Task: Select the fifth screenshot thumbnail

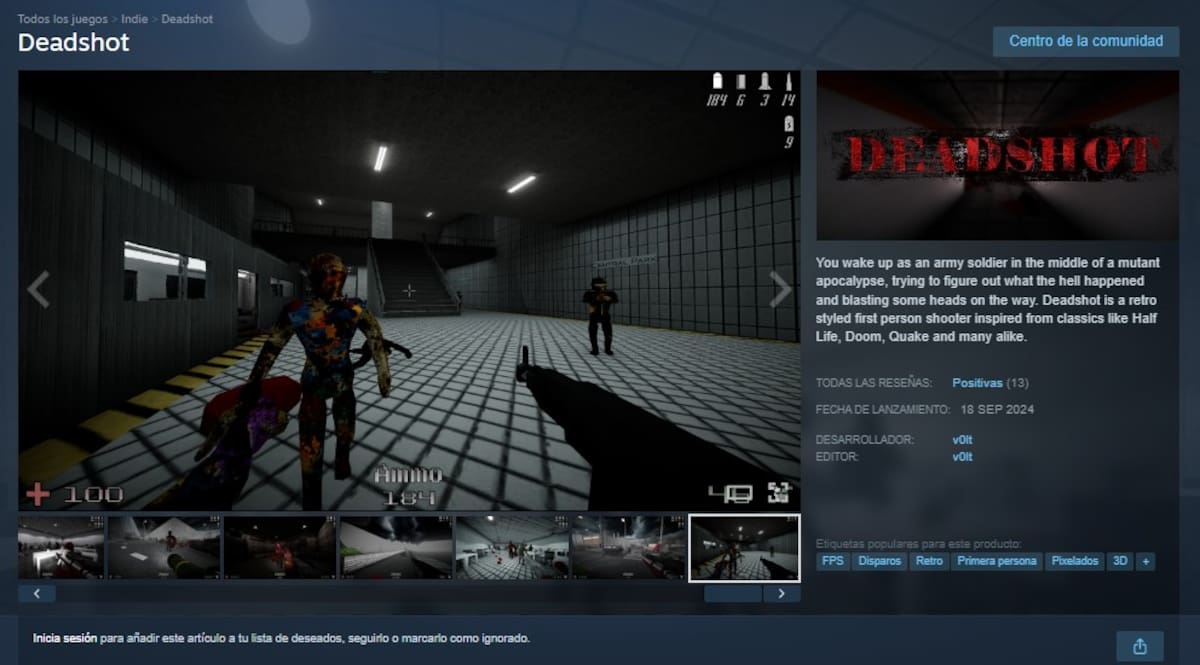Action: tap(512, 547)
